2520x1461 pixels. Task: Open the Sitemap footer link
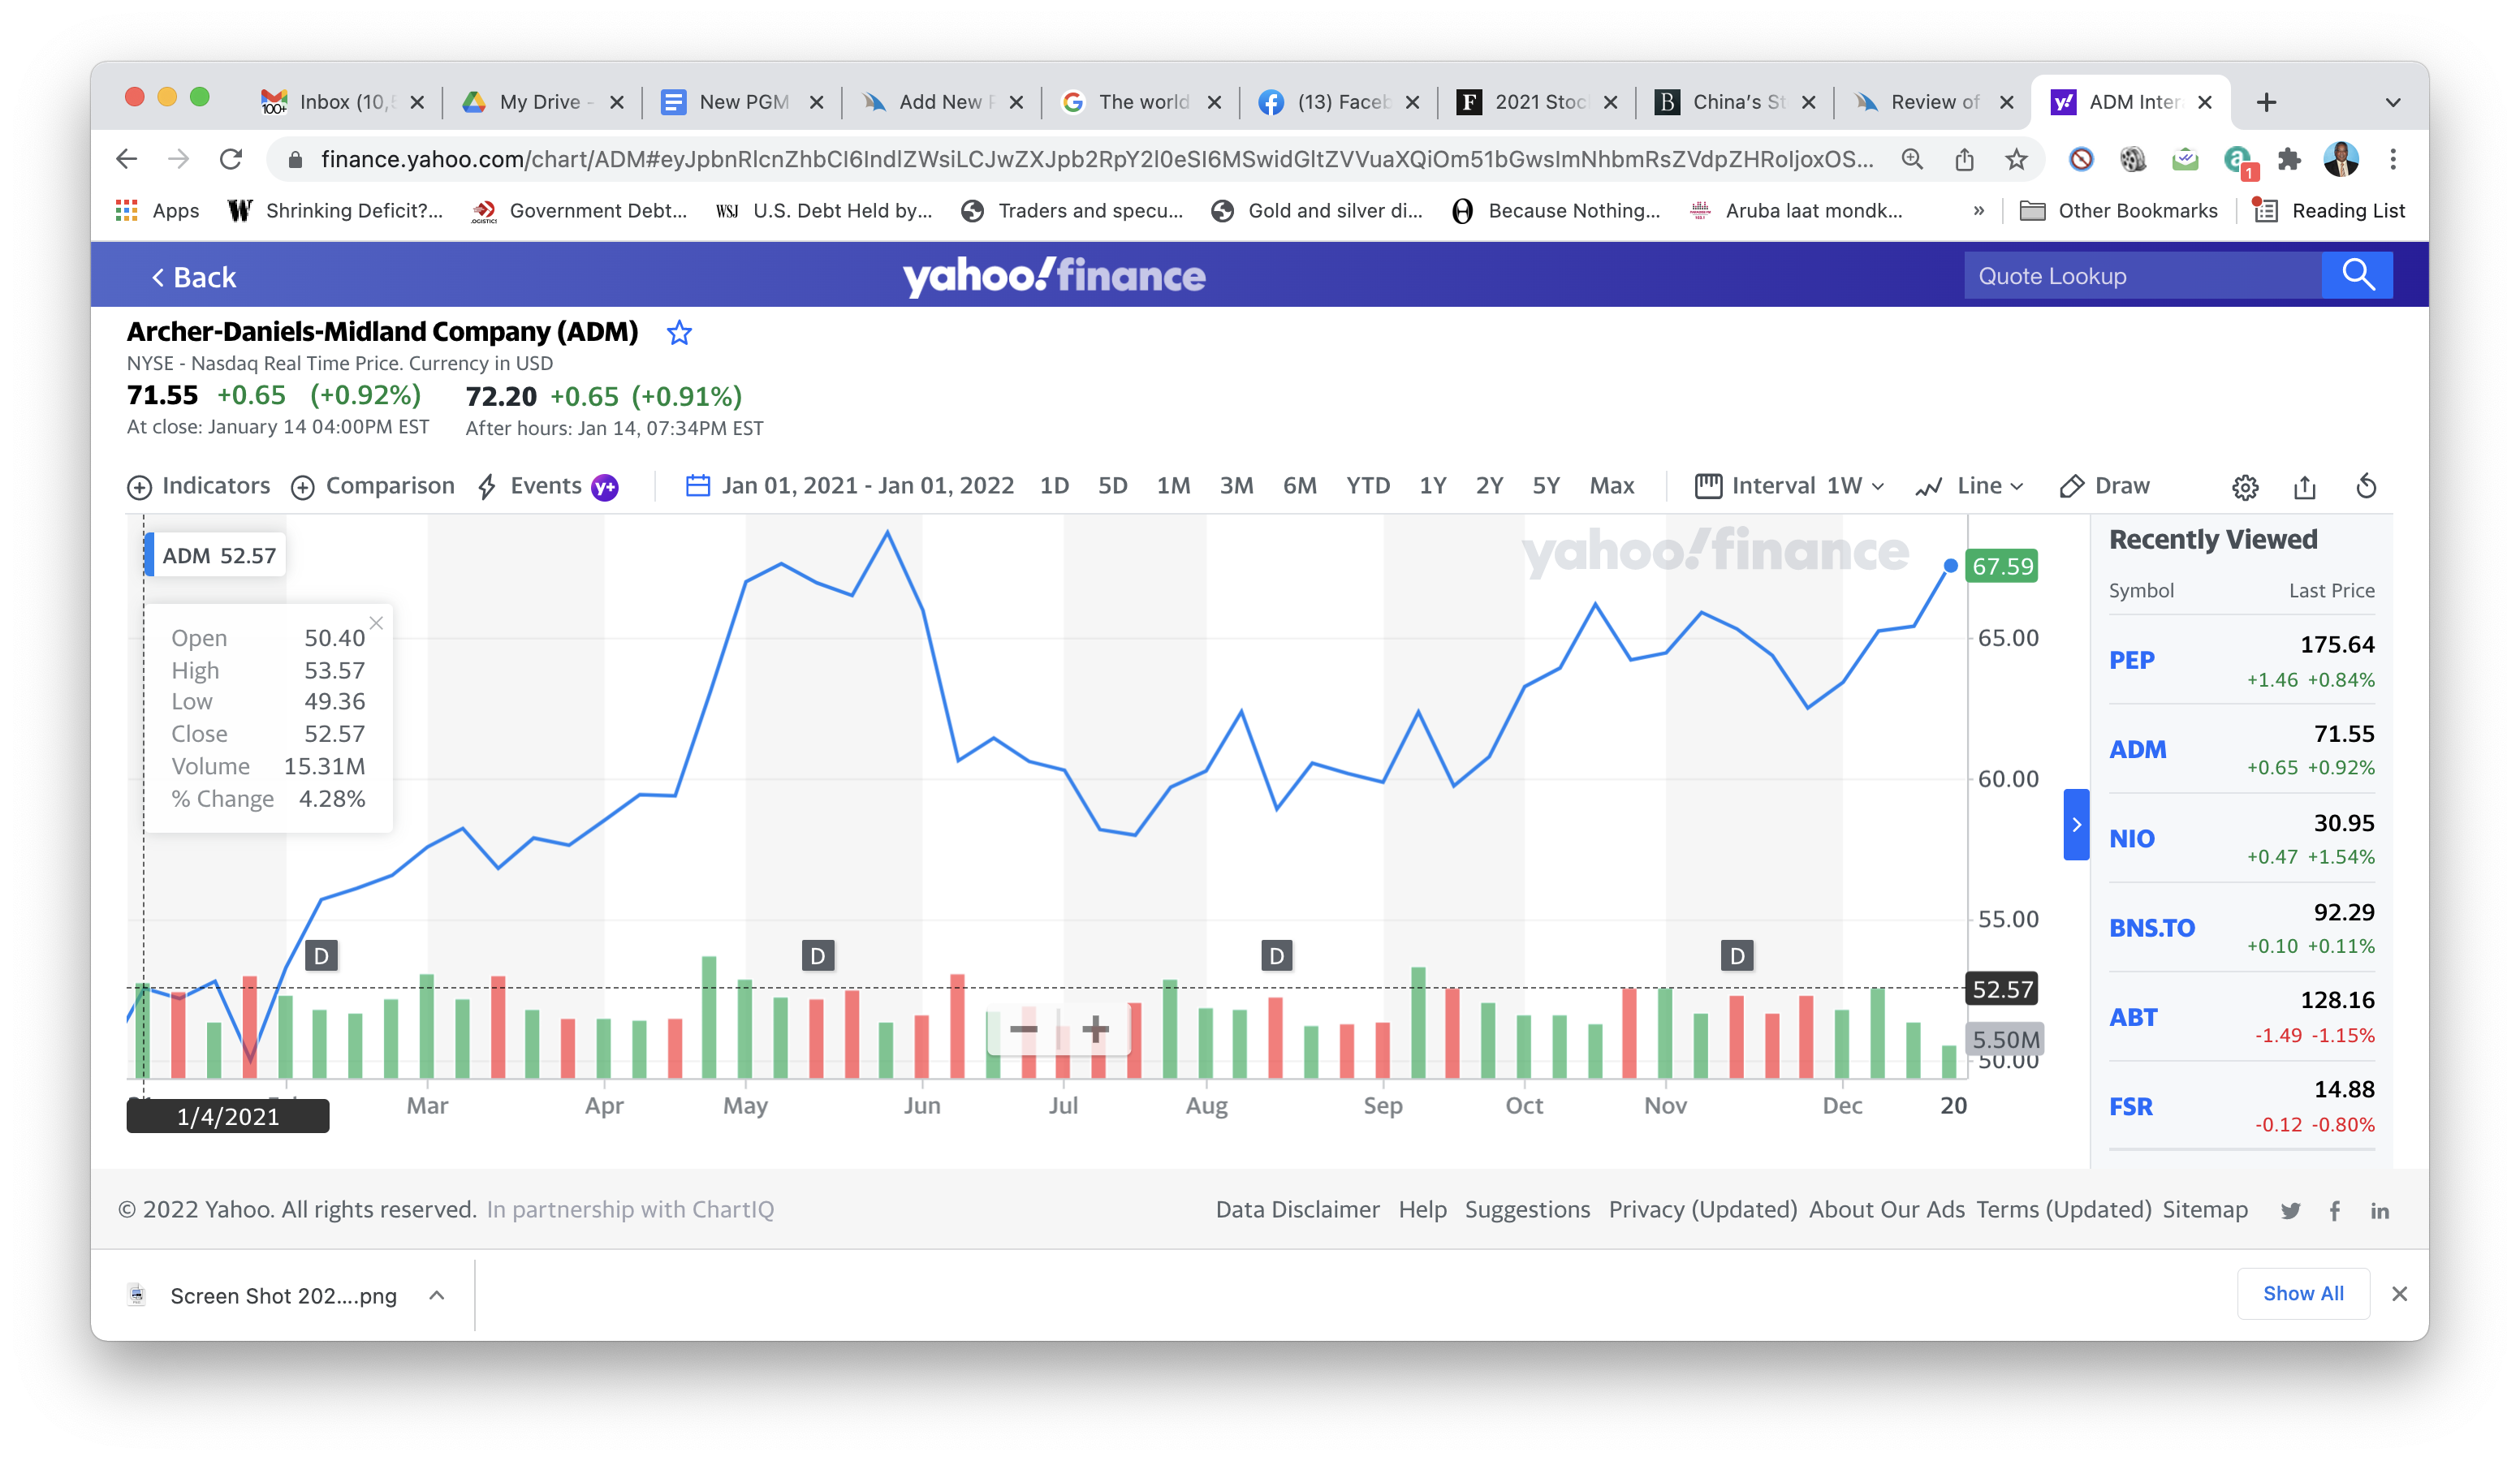pyautogui.click(x=2204, y=1209)
